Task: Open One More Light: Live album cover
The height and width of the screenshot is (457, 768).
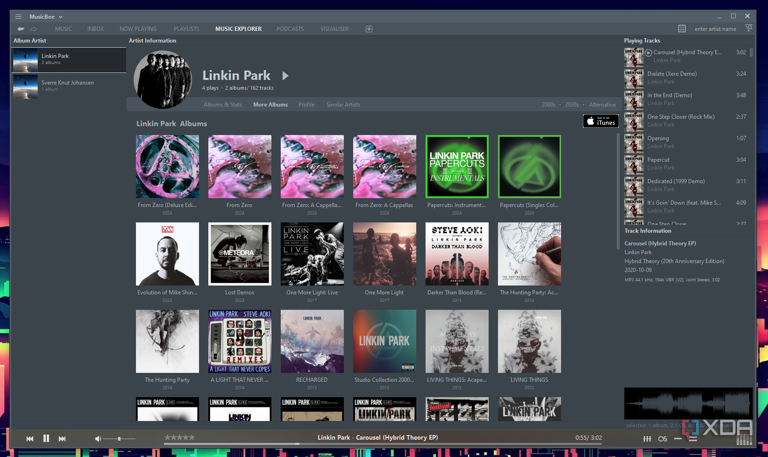Action: [x=312, y=254]
